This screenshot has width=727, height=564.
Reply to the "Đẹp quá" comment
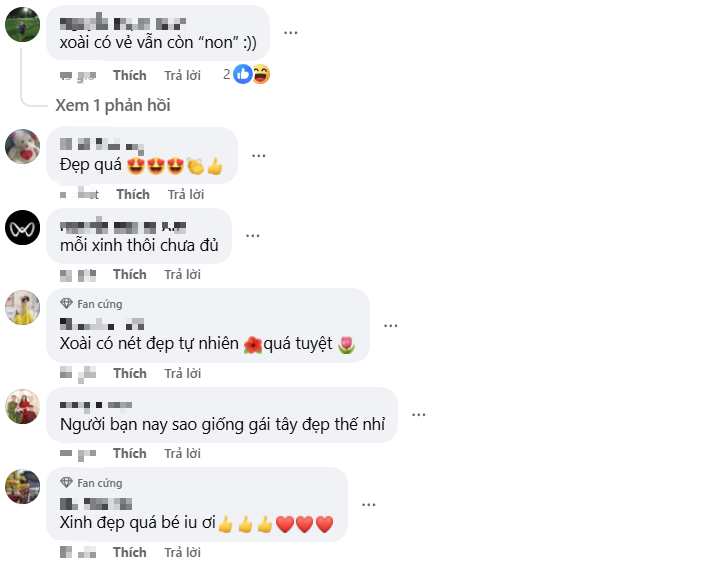pos(185,194)
